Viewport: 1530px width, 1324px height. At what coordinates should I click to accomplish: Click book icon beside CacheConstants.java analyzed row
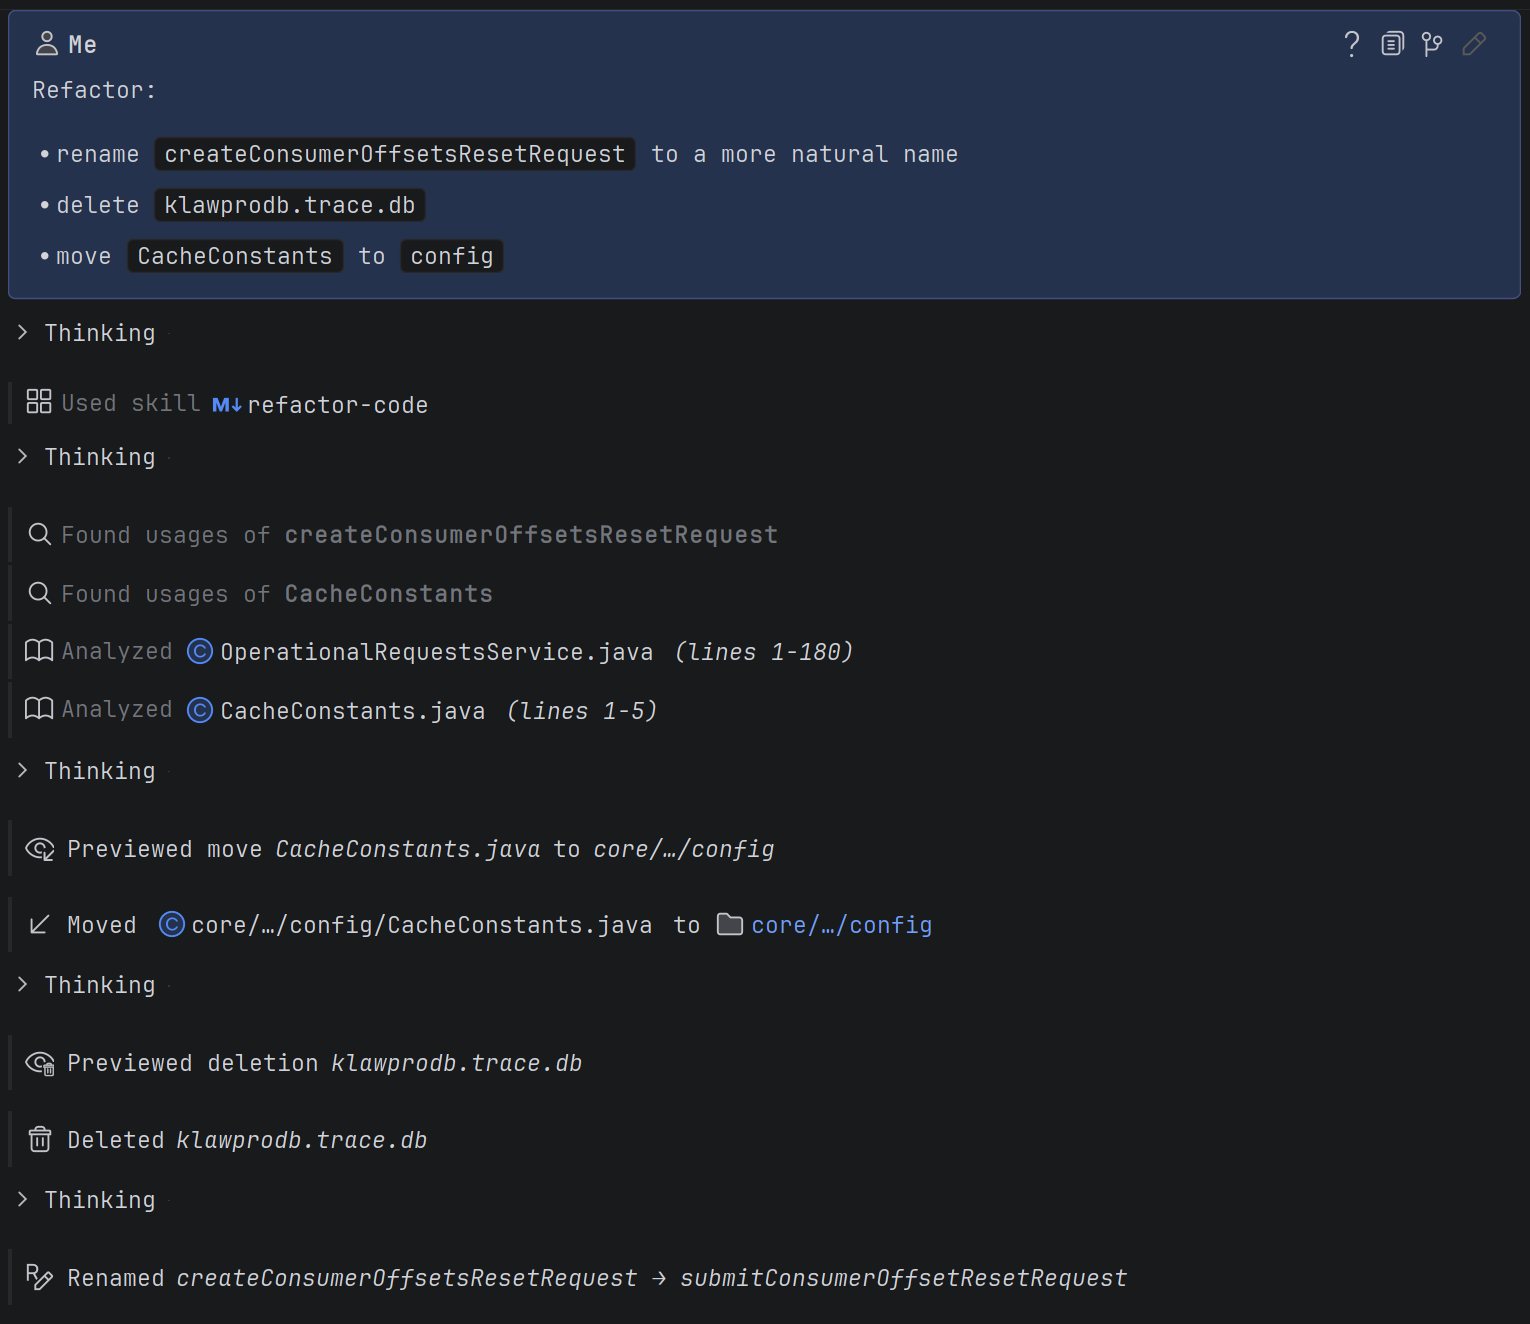(x=39, y=709)
